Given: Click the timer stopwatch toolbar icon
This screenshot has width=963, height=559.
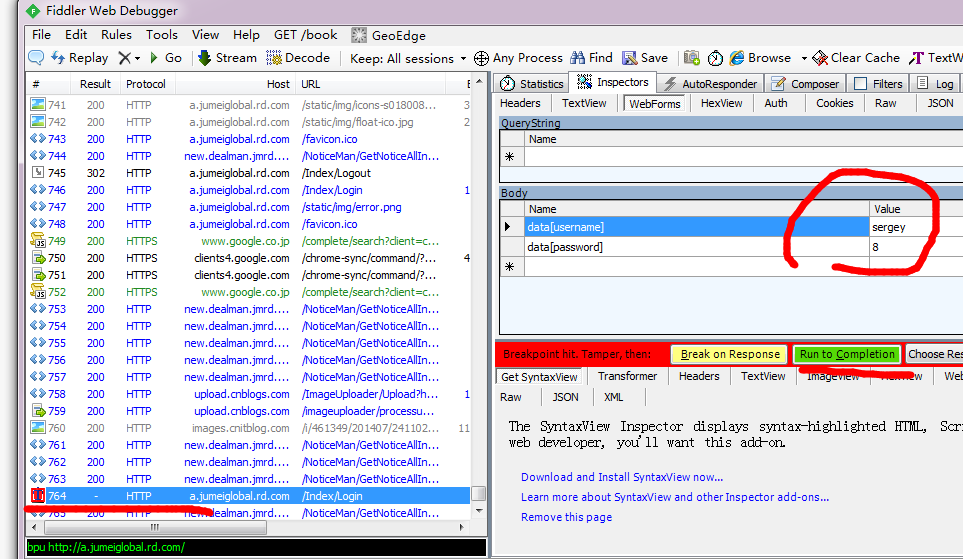Looking at the screenshot, I should (715, 58).
